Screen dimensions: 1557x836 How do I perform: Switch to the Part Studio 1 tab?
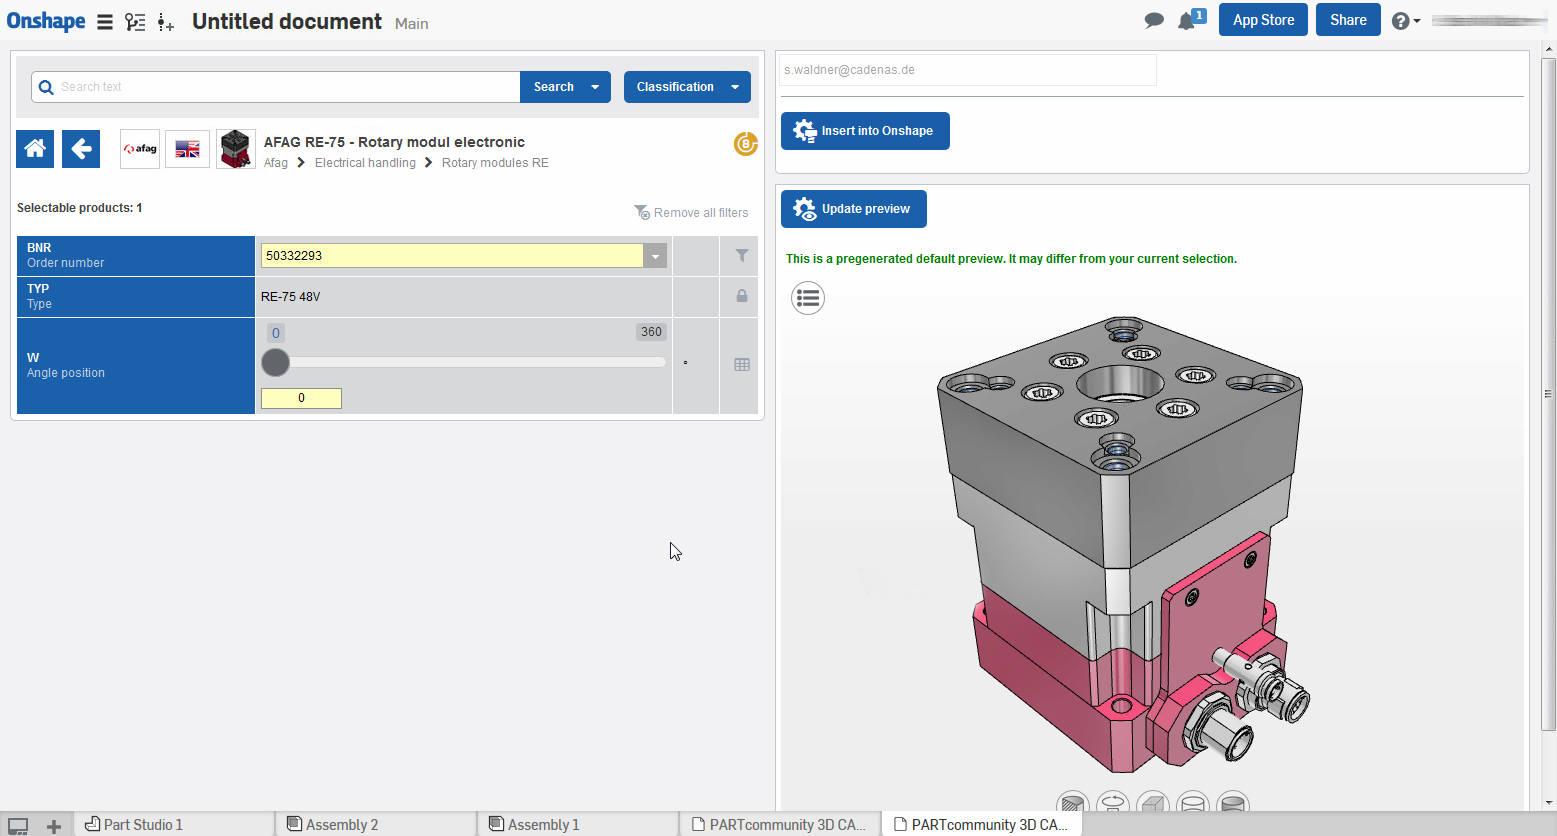(174, 824)
